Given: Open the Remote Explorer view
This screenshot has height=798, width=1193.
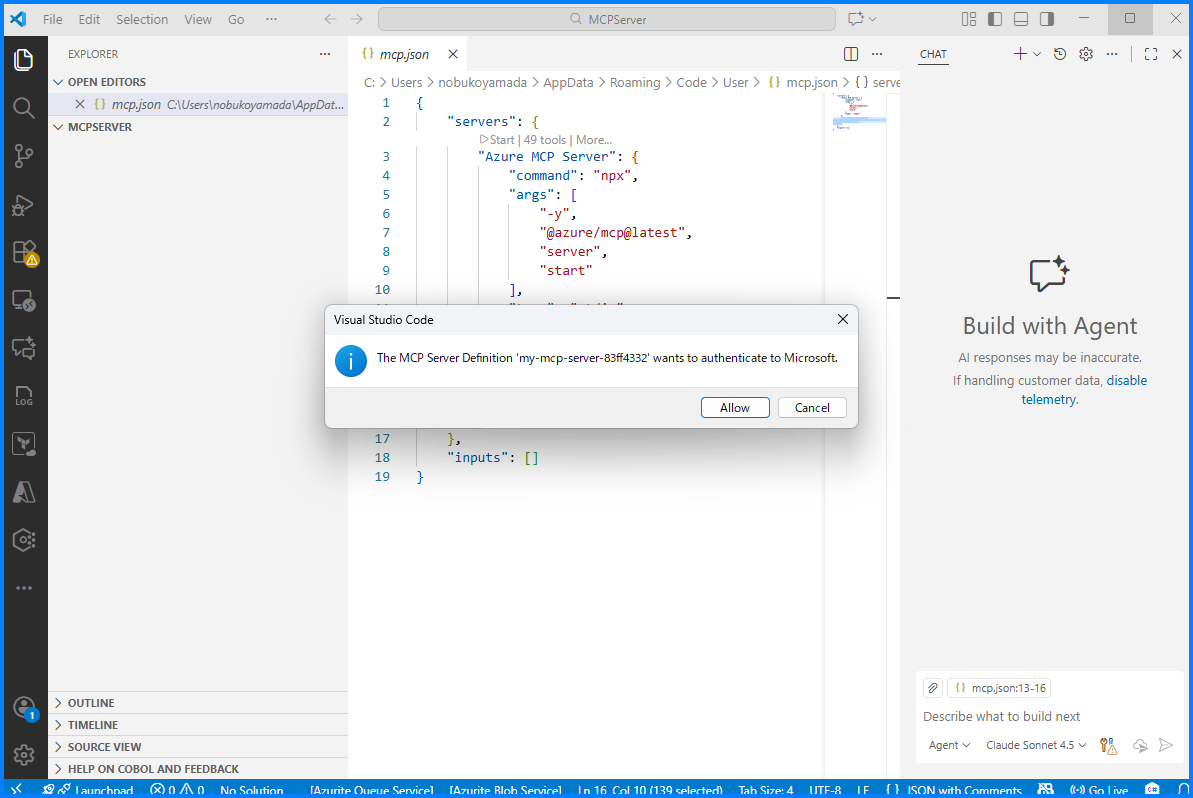Looking at the screenshot, I should [24, 300].
